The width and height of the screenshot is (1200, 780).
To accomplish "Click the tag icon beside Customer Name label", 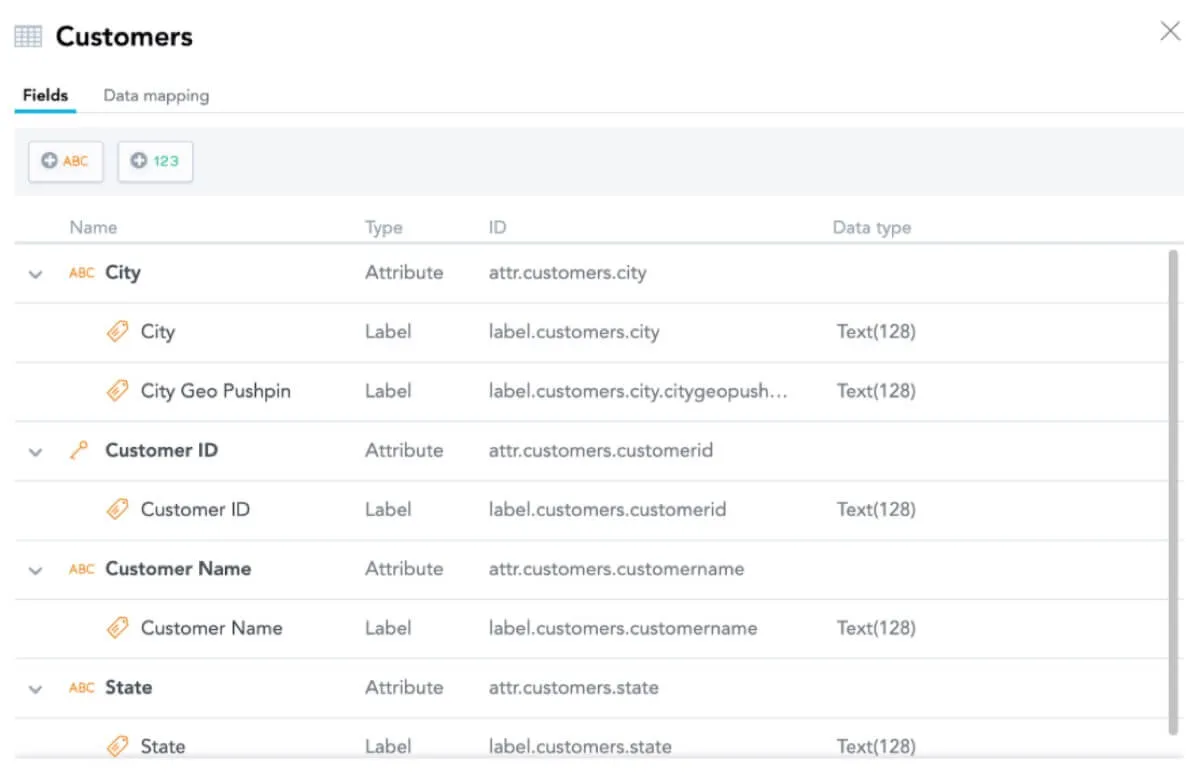I will [x=118, y=628].
